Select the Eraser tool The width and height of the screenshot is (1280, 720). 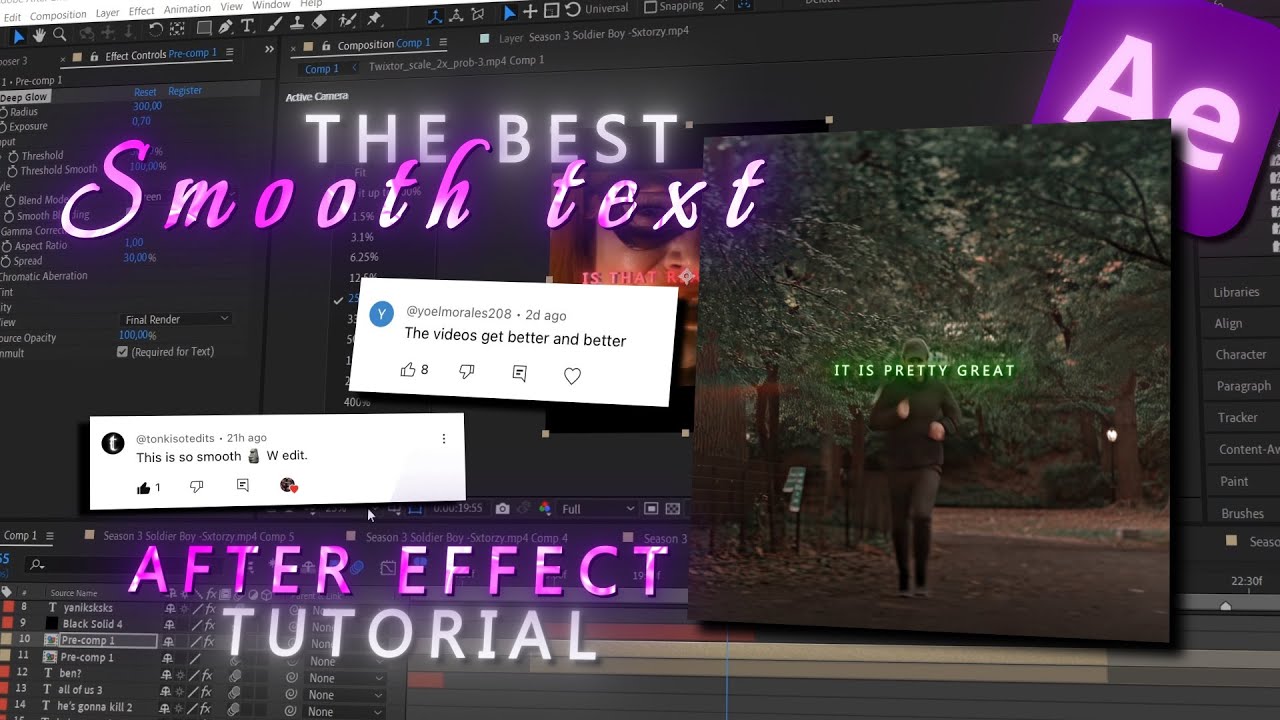tap(319, 21)
